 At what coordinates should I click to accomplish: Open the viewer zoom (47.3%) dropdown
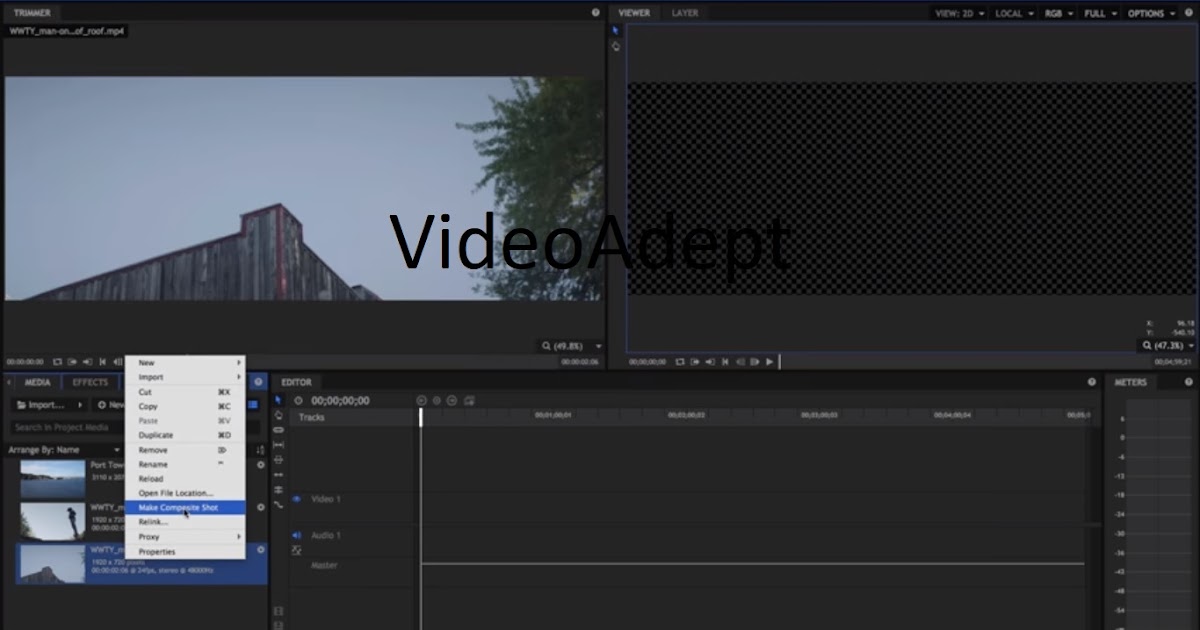(x=1168, y=345)
